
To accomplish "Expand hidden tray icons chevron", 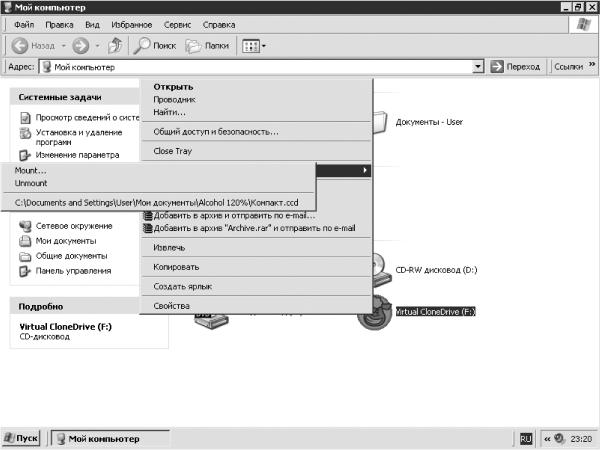I will [x=548, y=439].
